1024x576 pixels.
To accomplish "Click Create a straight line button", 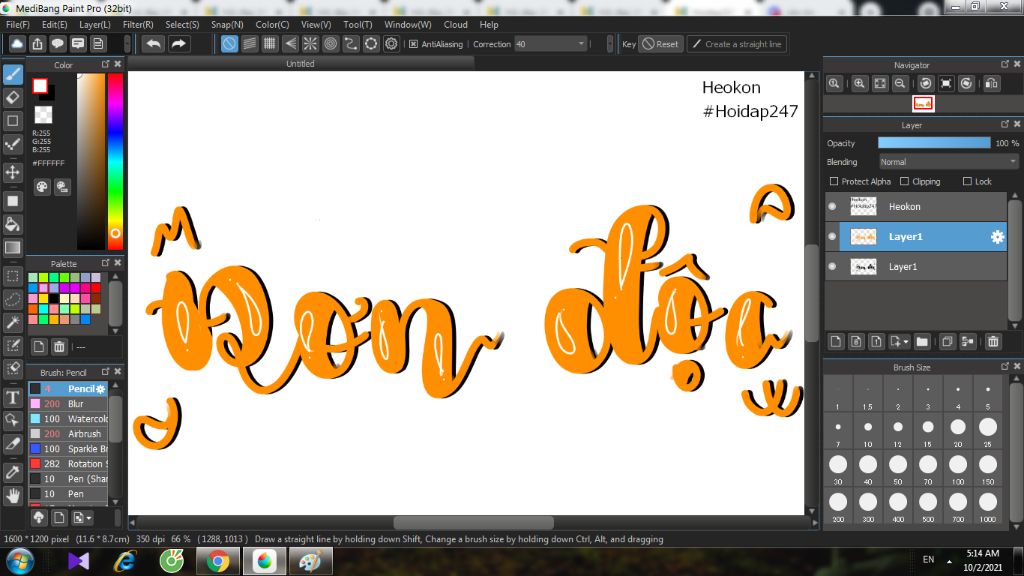I will [737, 44].
